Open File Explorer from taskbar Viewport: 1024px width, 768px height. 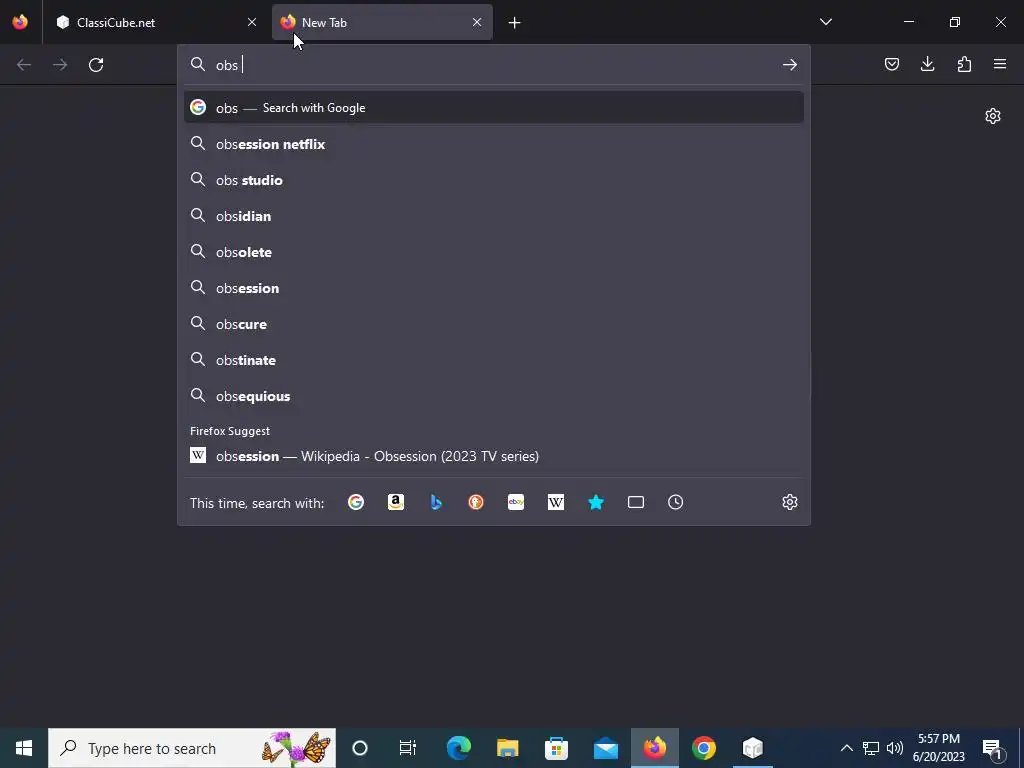[x=507, y=748]
